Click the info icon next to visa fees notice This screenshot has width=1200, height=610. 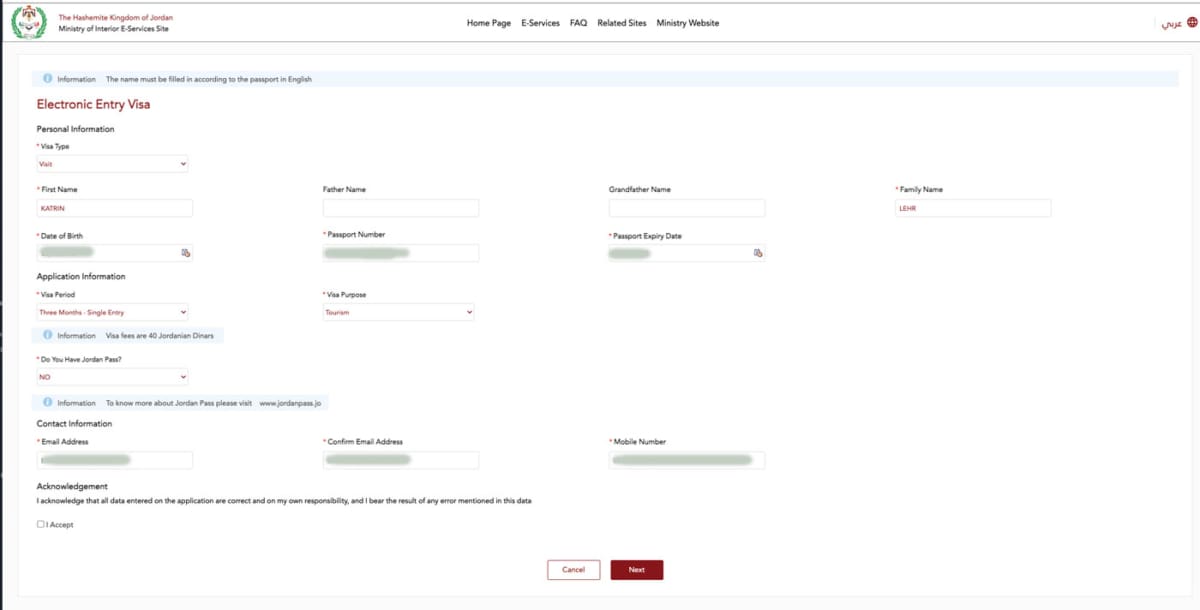47,335
